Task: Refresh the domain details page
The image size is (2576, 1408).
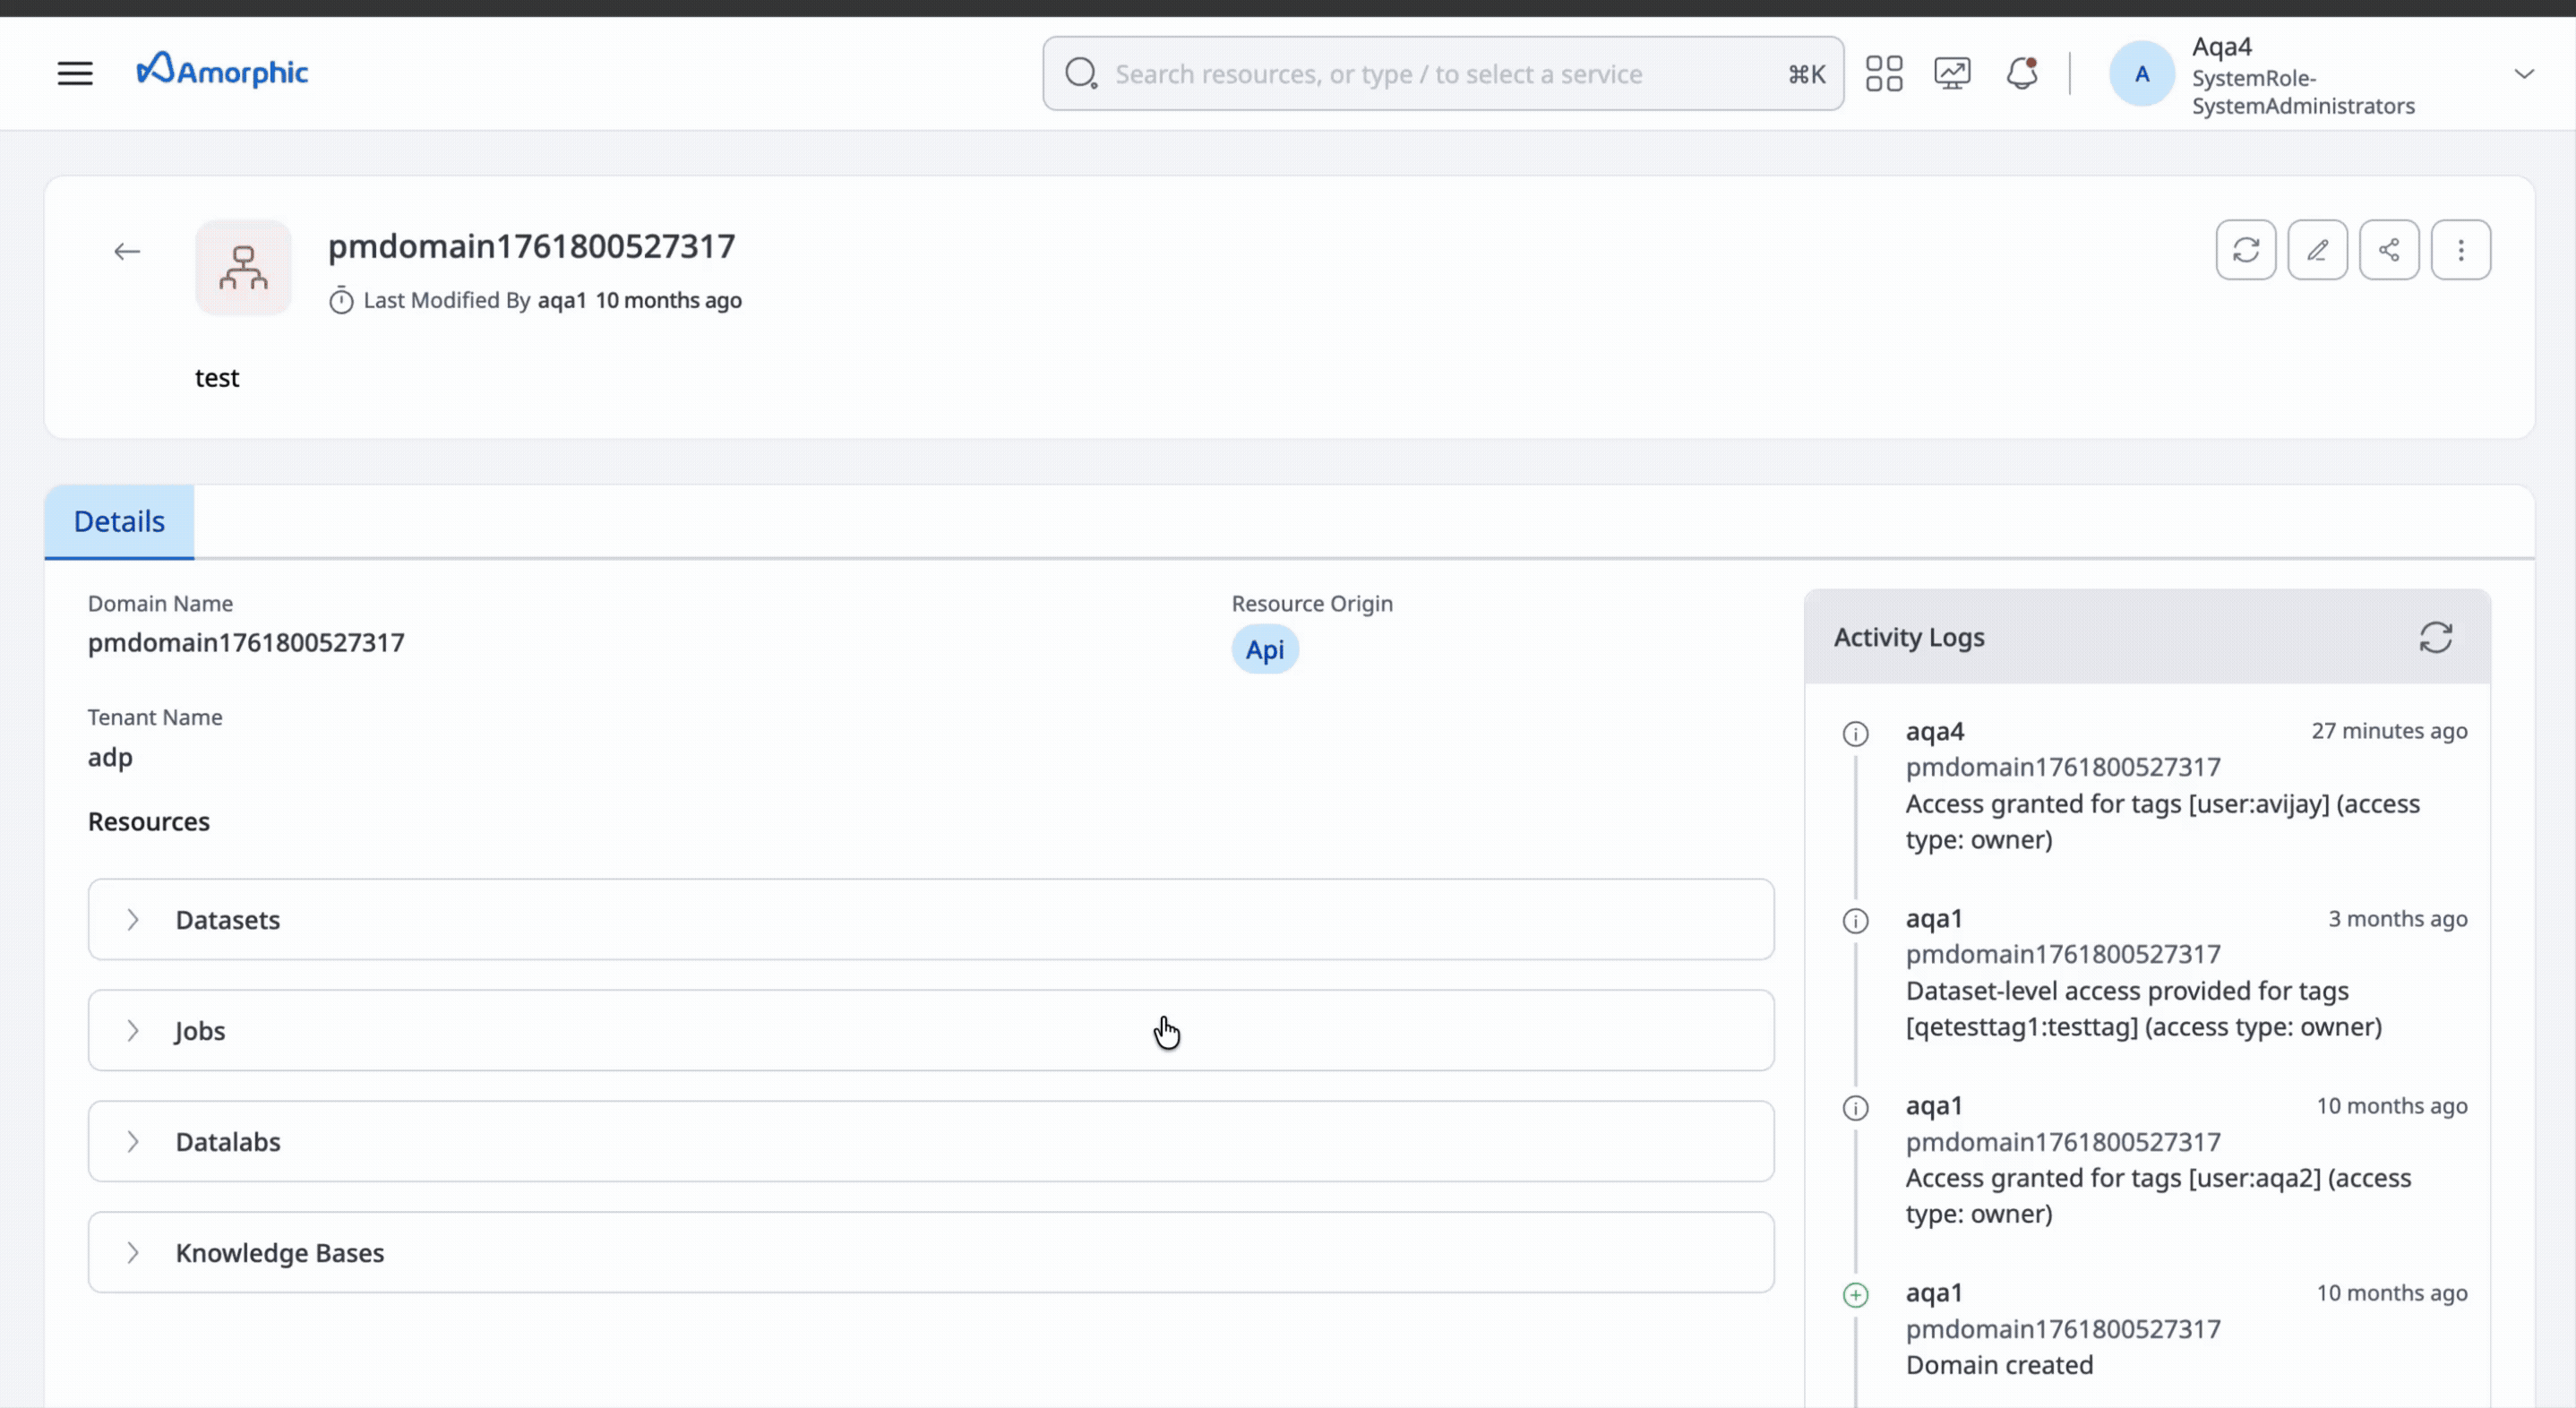Action: click(2246, 250)
